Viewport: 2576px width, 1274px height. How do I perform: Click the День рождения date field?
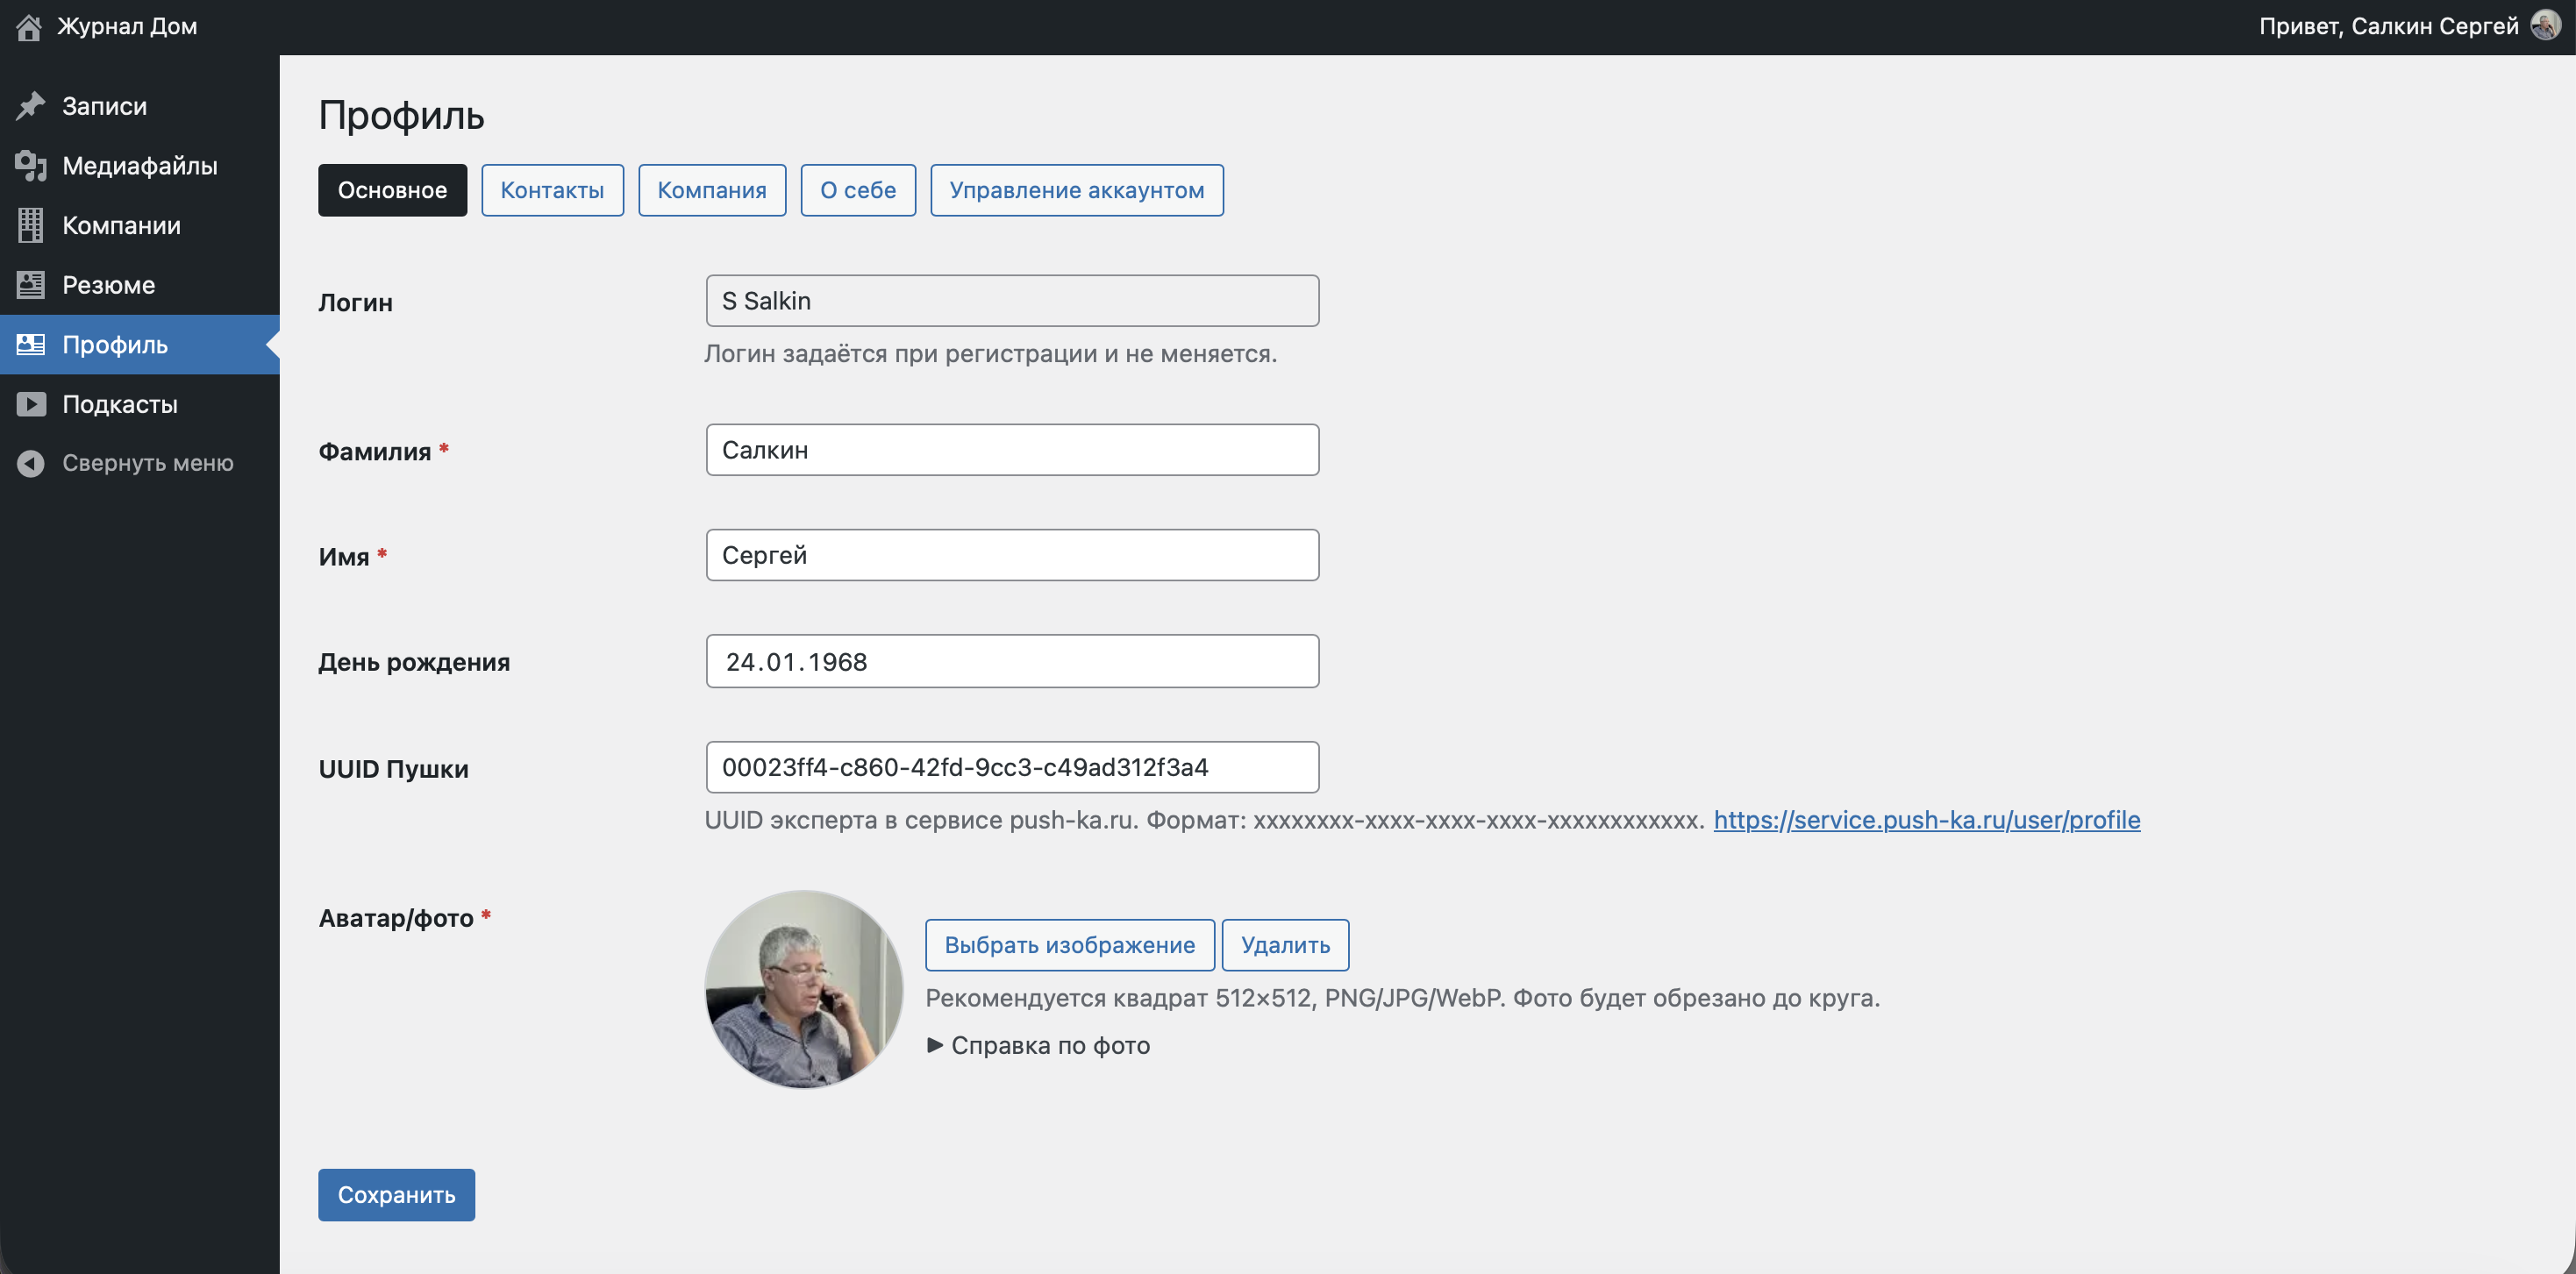1011,661
